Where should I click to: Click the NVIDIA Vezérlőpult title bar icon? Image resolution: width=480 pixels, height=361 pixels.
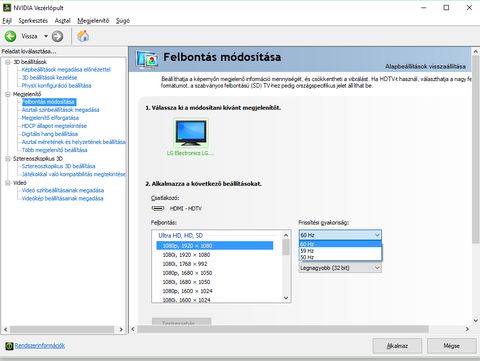point(7,7)
